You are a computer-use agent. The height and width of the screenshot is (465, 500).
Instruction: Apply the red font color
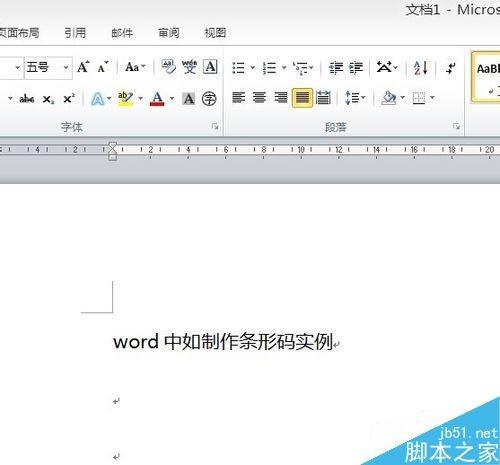coord(157,98)
